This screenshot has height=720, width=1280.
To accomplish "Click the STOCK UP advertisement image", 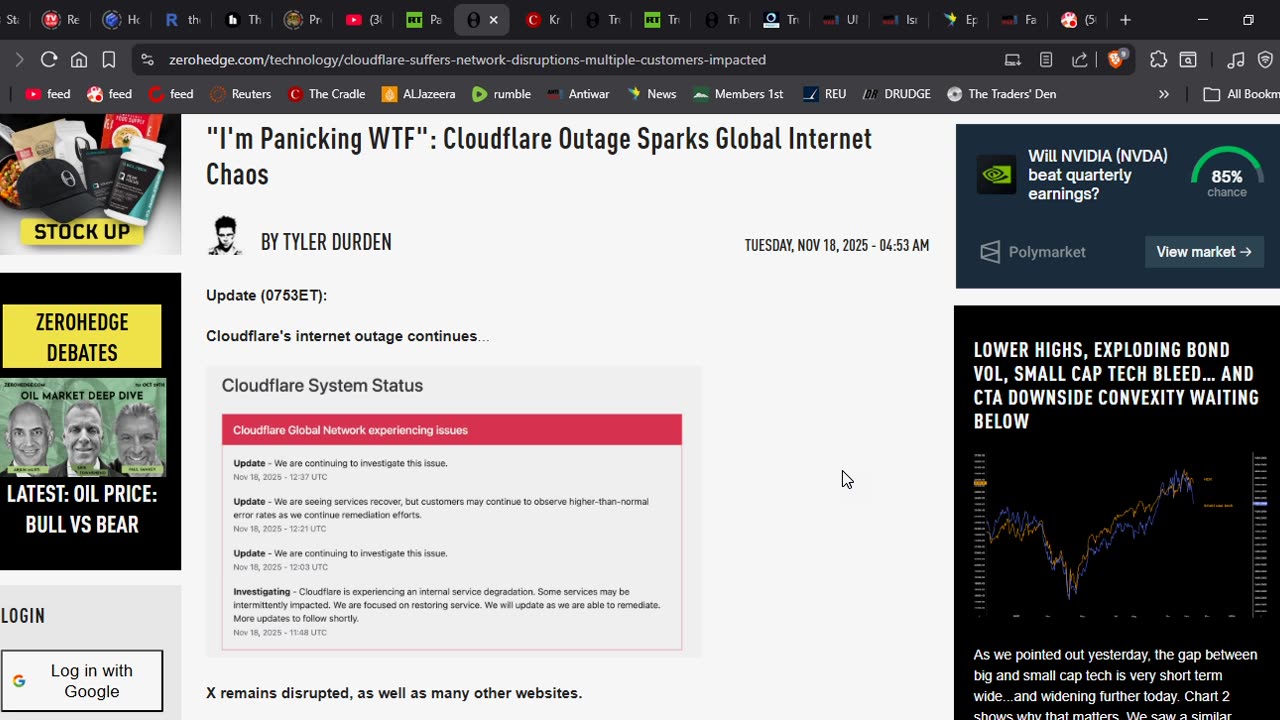I will click(x=90, y=183).
